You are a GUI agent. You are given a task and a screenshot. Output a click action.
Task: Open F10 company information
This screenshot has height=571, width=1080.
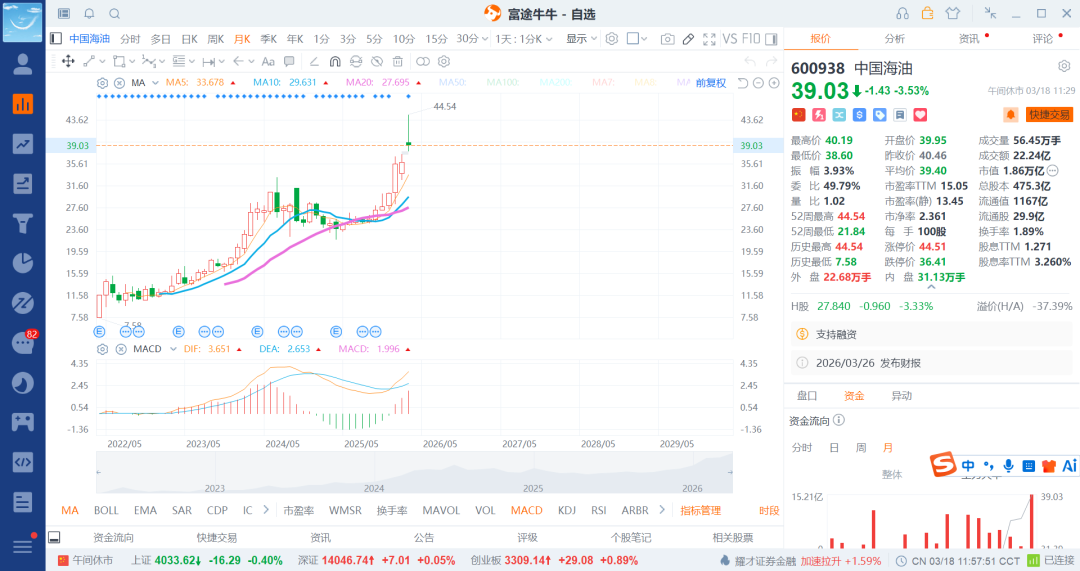(x=751, y=39)
